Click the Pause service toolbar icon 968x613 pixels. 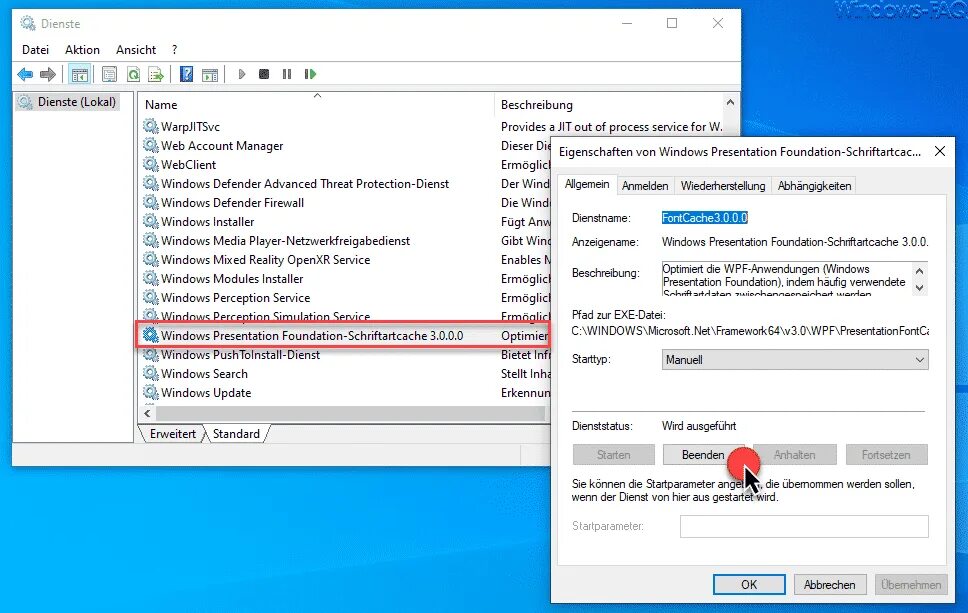click(286, 74)
